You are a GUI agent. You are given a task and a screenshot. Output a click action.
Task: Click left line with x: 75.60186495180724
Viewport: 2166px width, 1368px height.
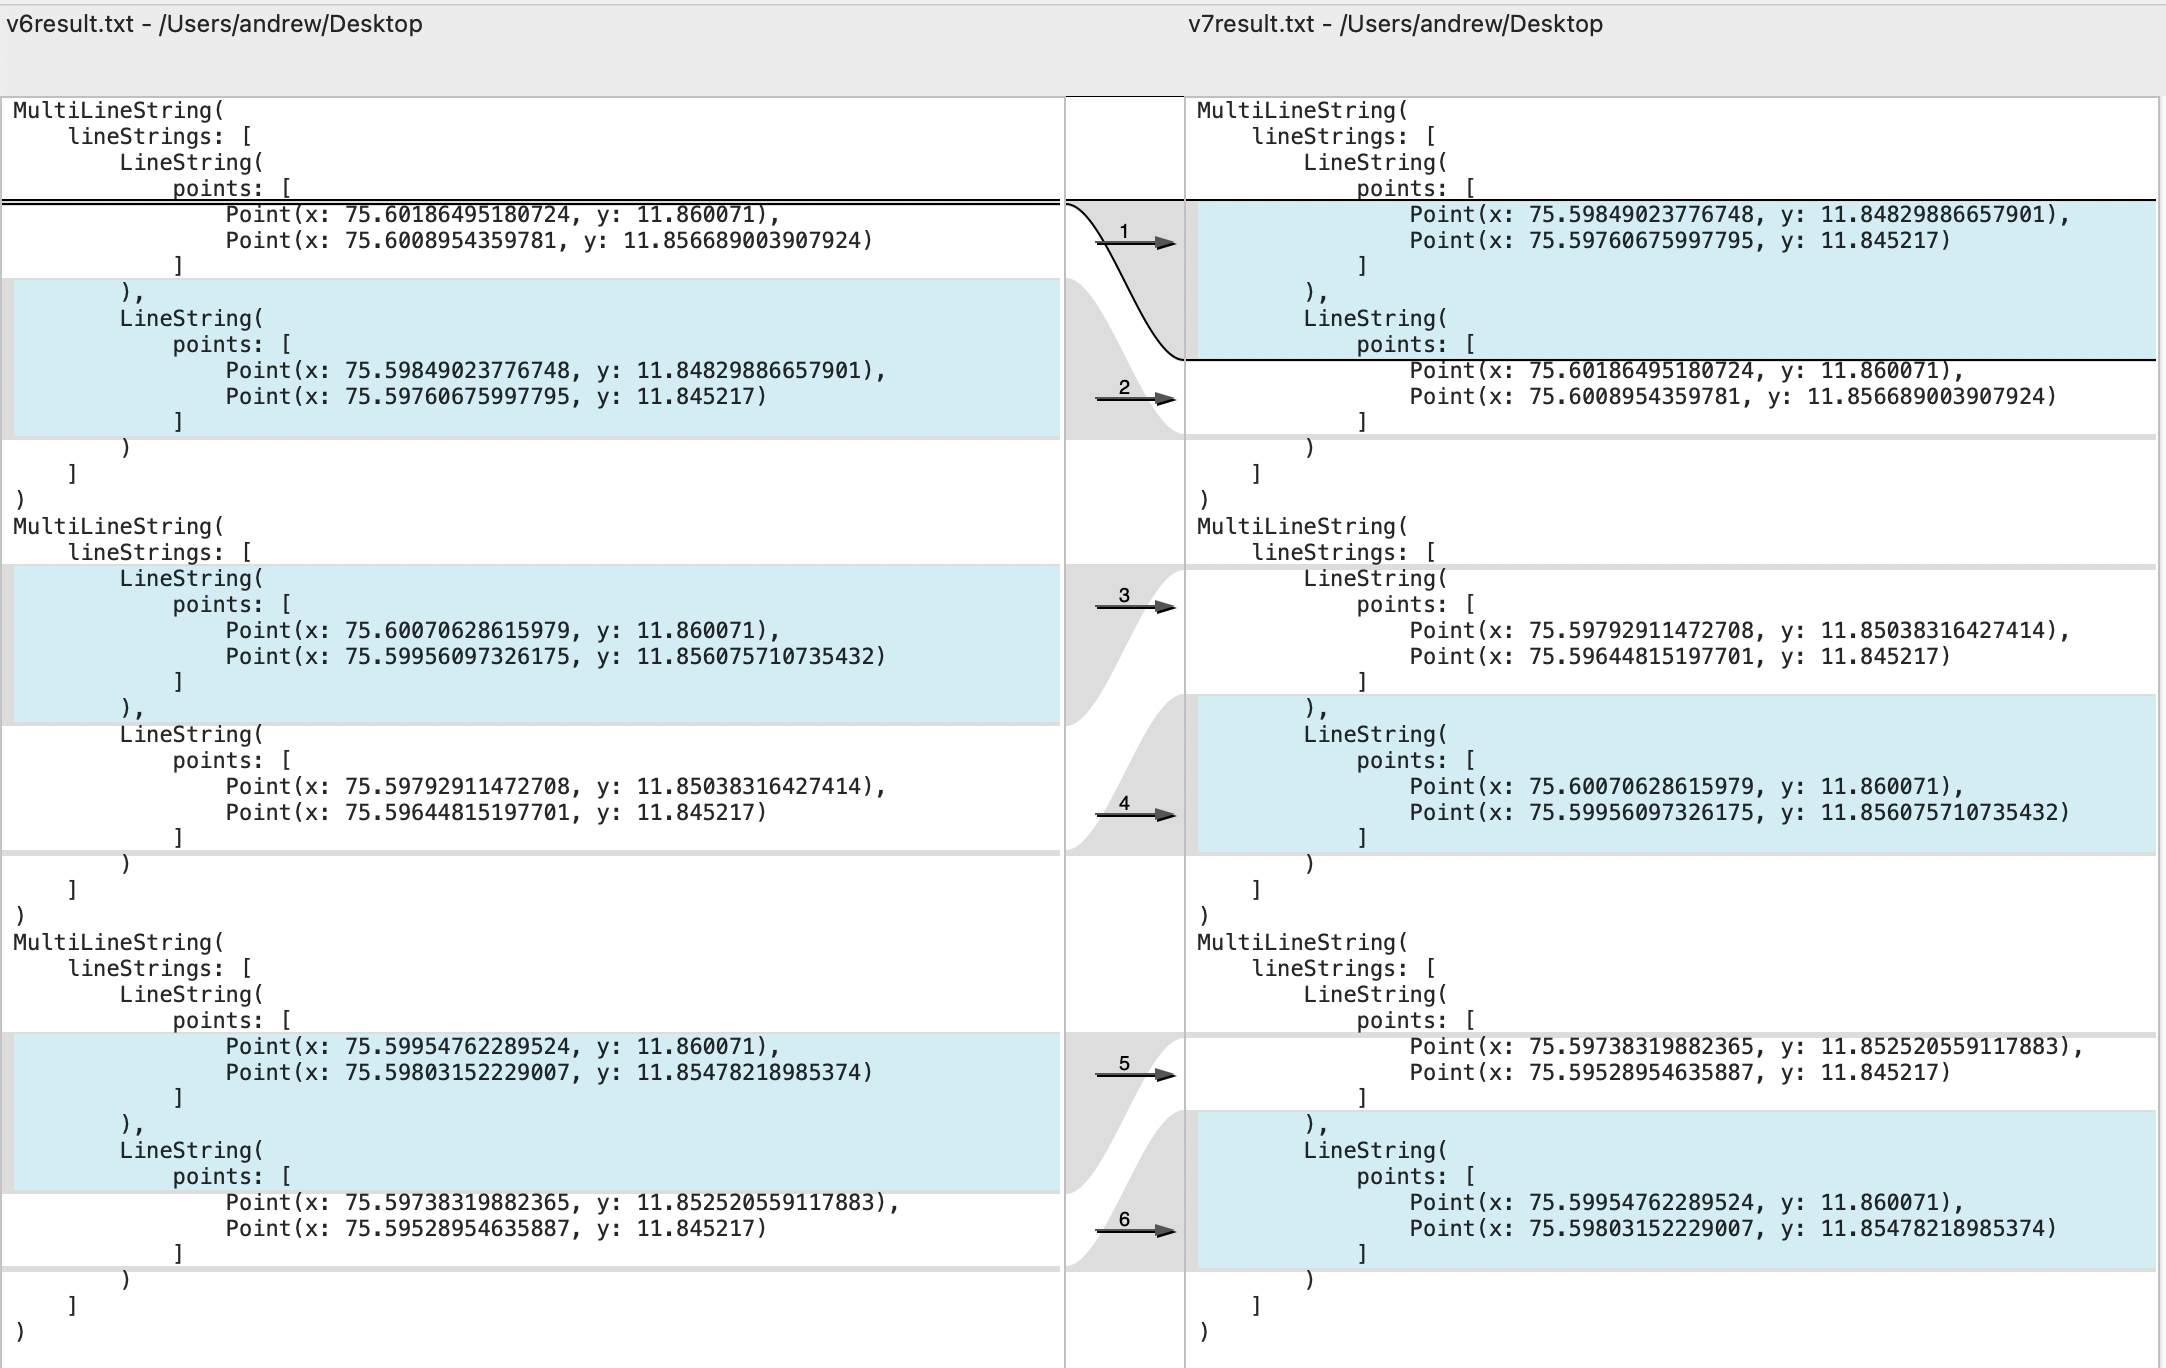coord(502,215)
